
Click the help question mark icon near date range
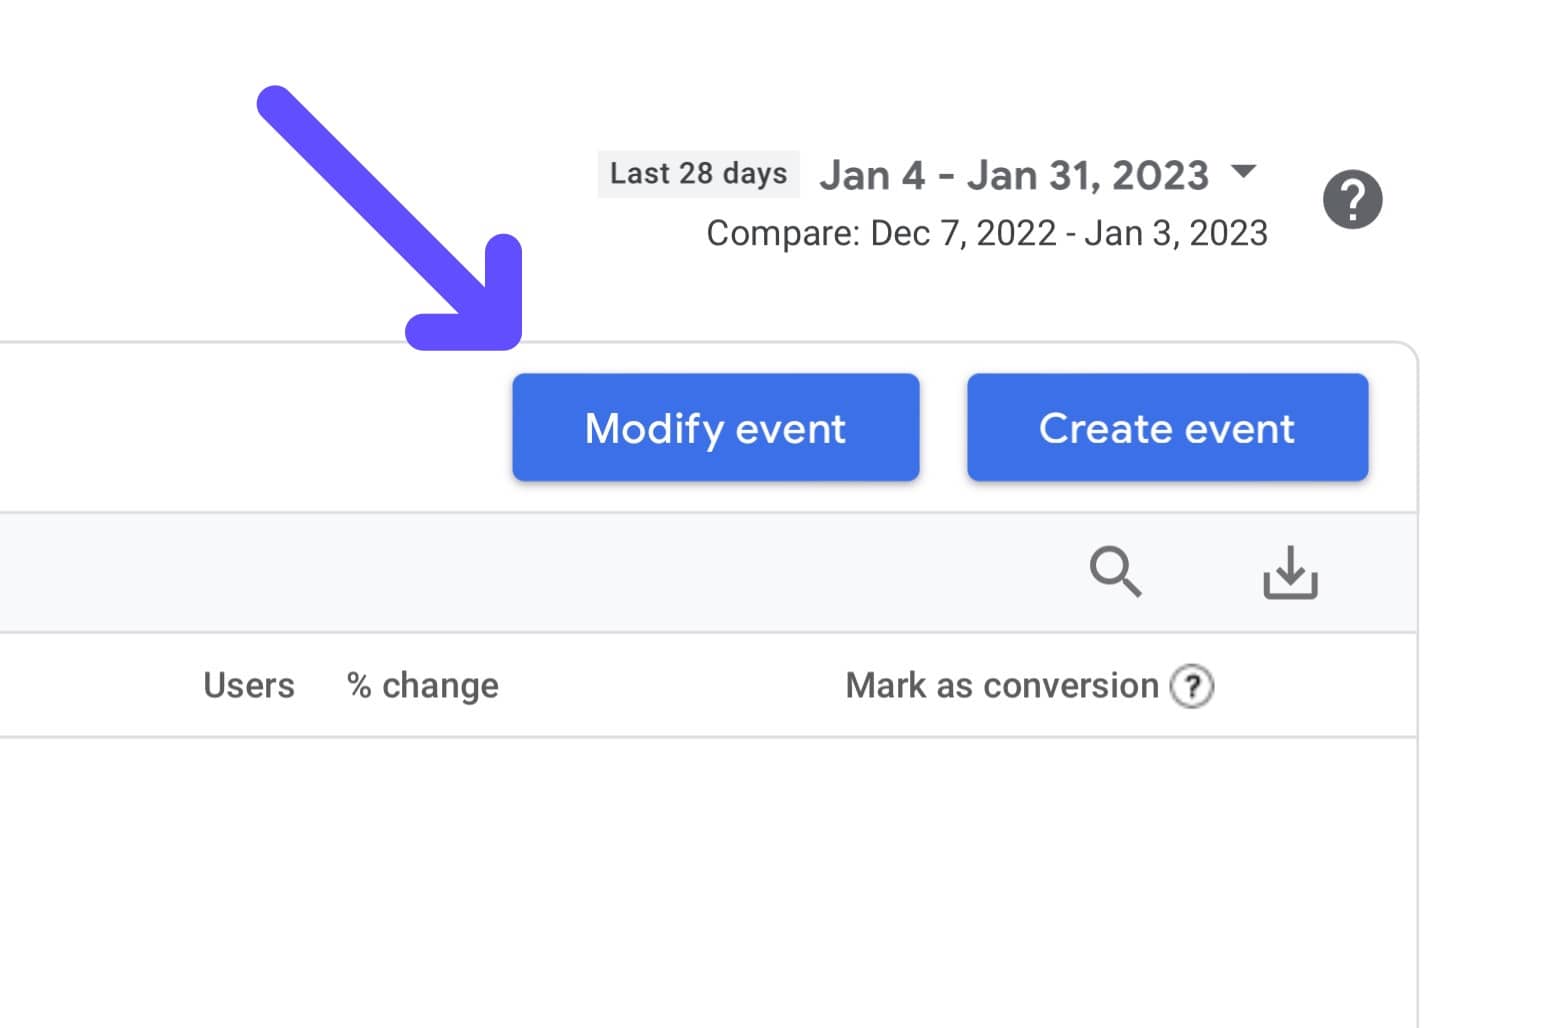click(1352, 199)
